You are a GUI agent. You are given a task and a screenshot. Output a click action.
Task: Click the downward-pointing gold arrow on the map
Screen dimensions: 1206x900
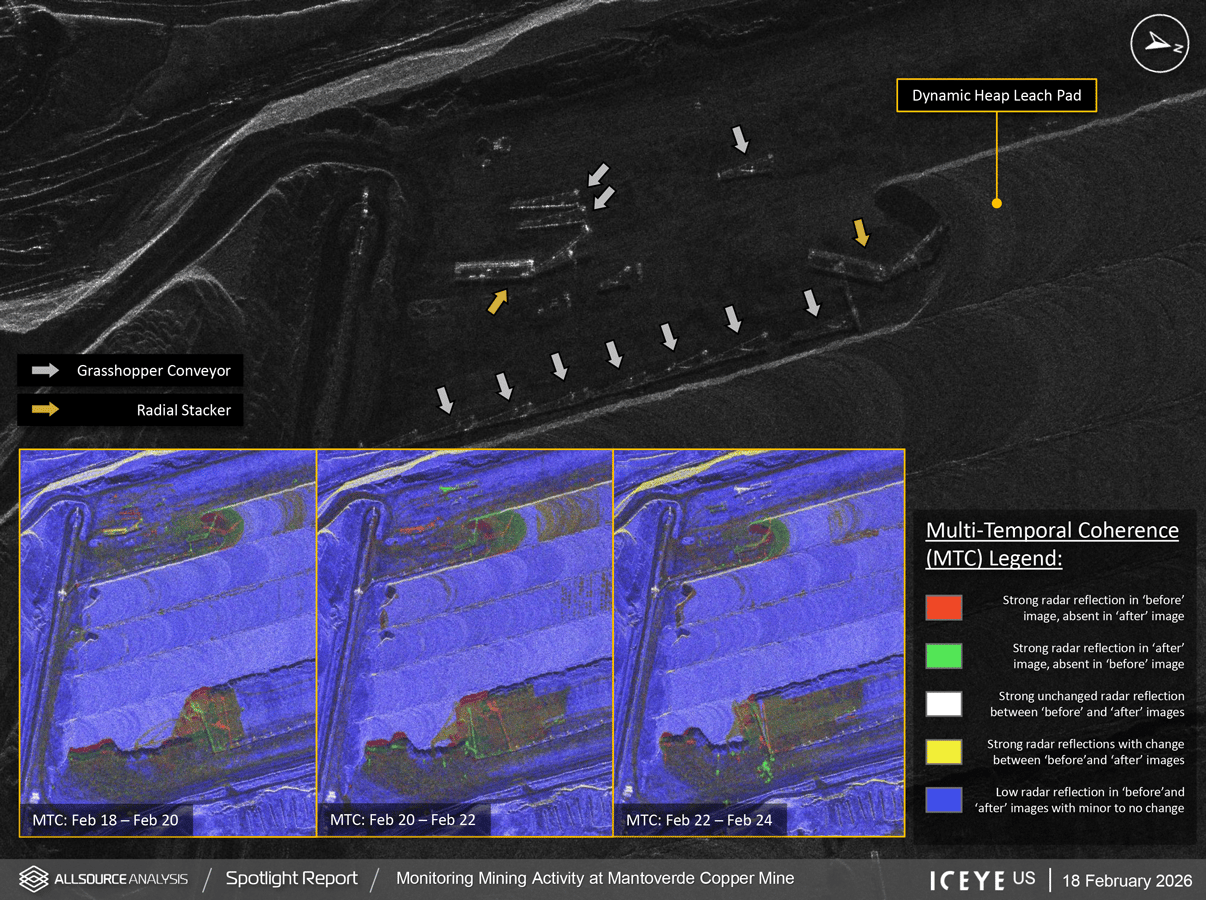pyautogui.click(x=860, y=231)
